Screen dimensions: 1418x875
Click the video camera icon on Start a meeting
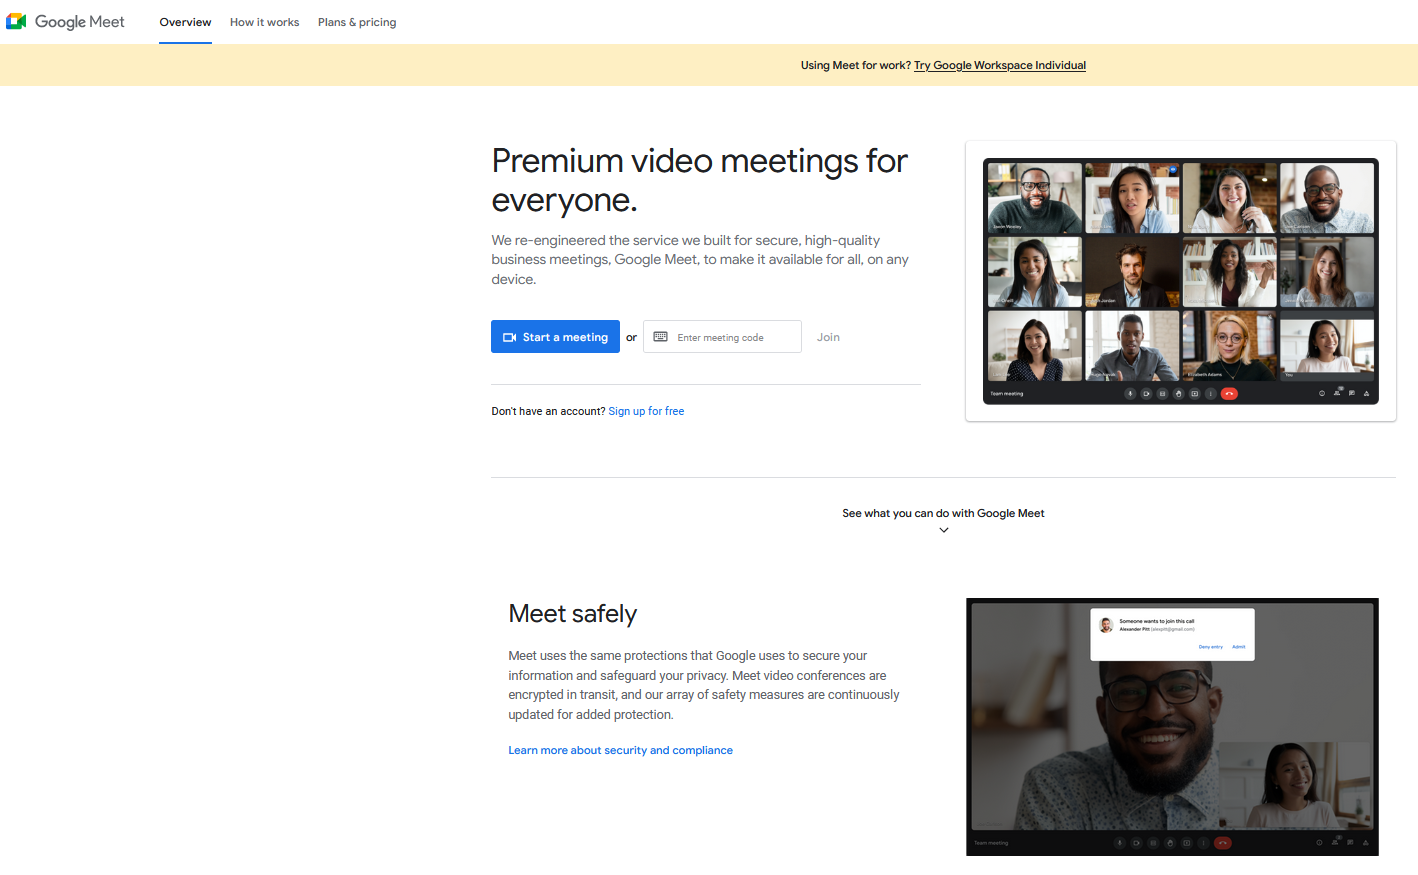pos(509,337)
